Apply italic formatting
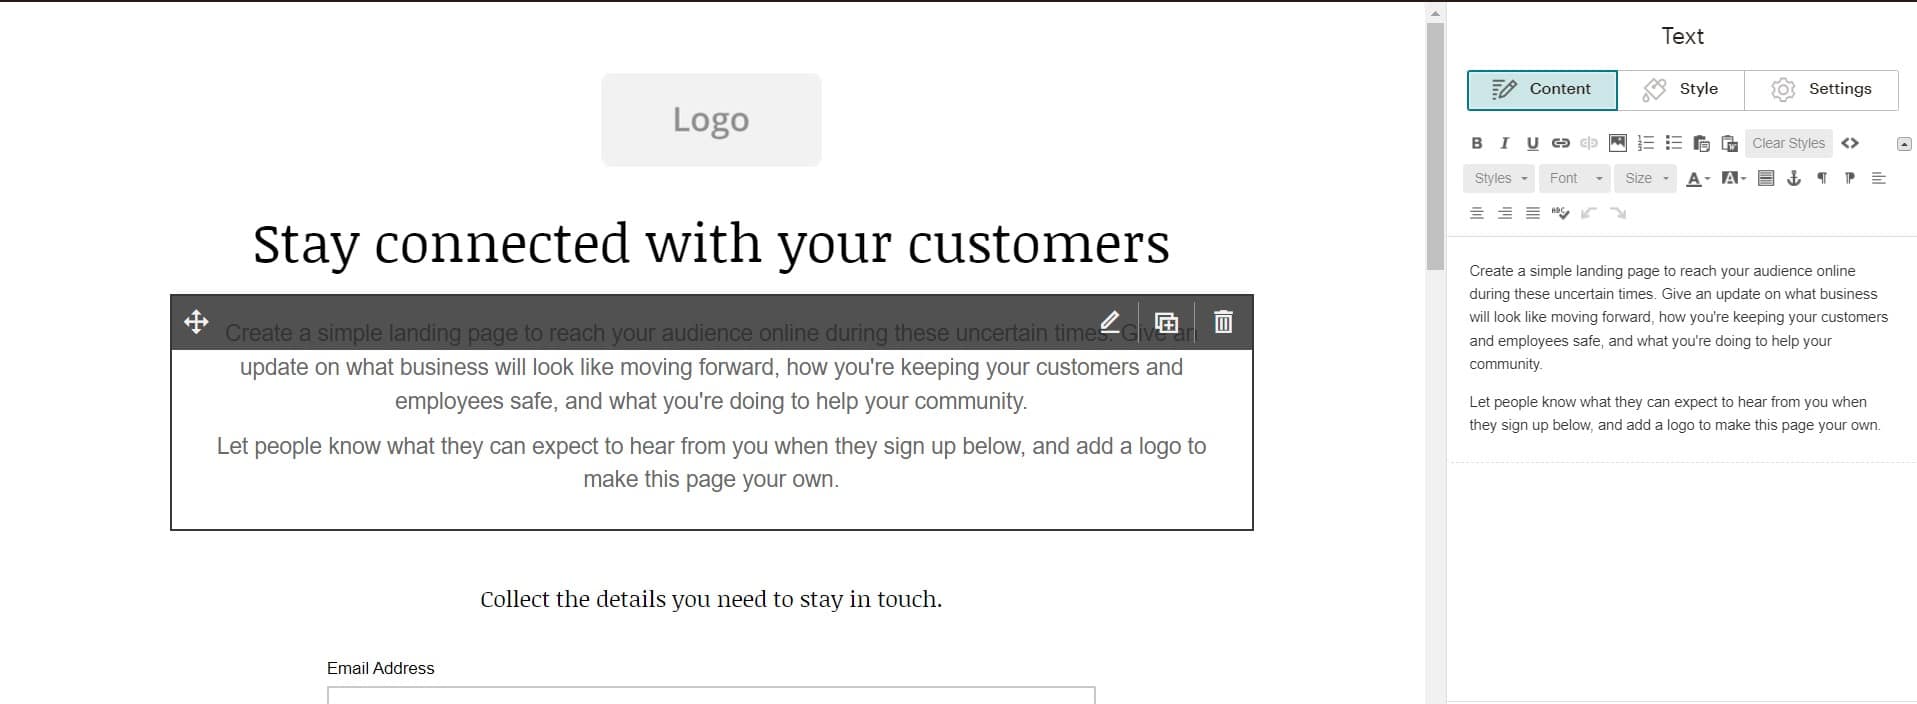 1504,143
